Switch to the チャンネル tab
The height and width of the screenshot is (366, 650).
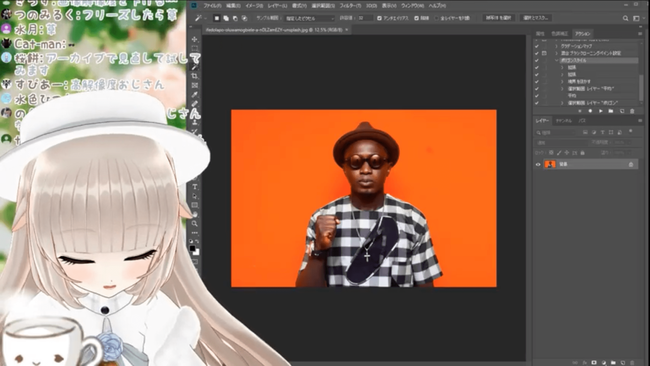coord(563,121)
